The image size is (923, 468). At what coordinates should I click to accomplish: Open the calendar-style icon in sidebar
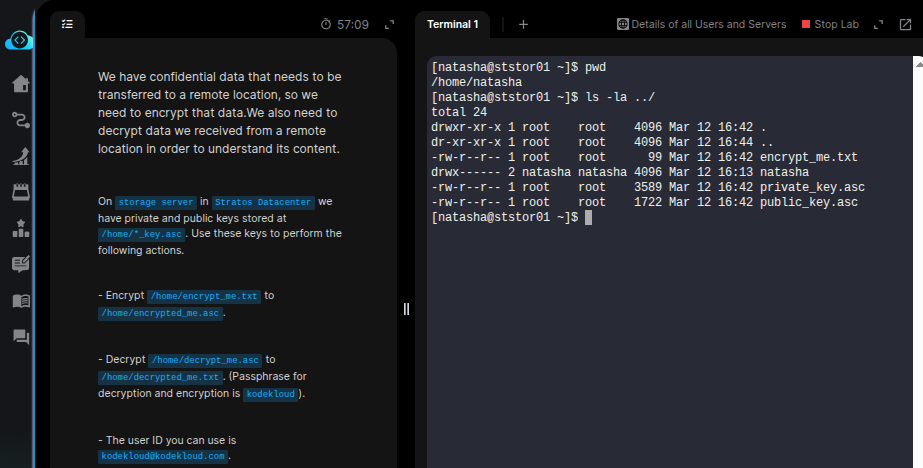click(x=20, y=191)
